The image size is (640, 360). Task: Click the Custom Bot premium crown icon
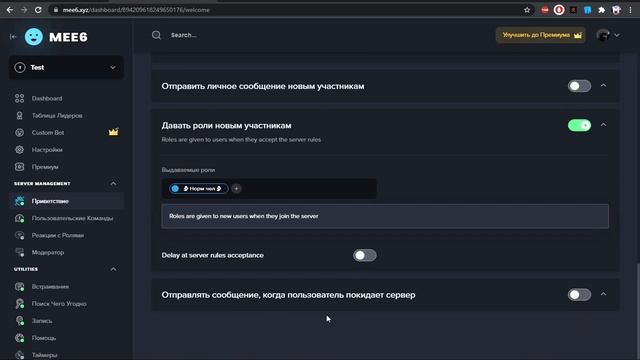113,132
